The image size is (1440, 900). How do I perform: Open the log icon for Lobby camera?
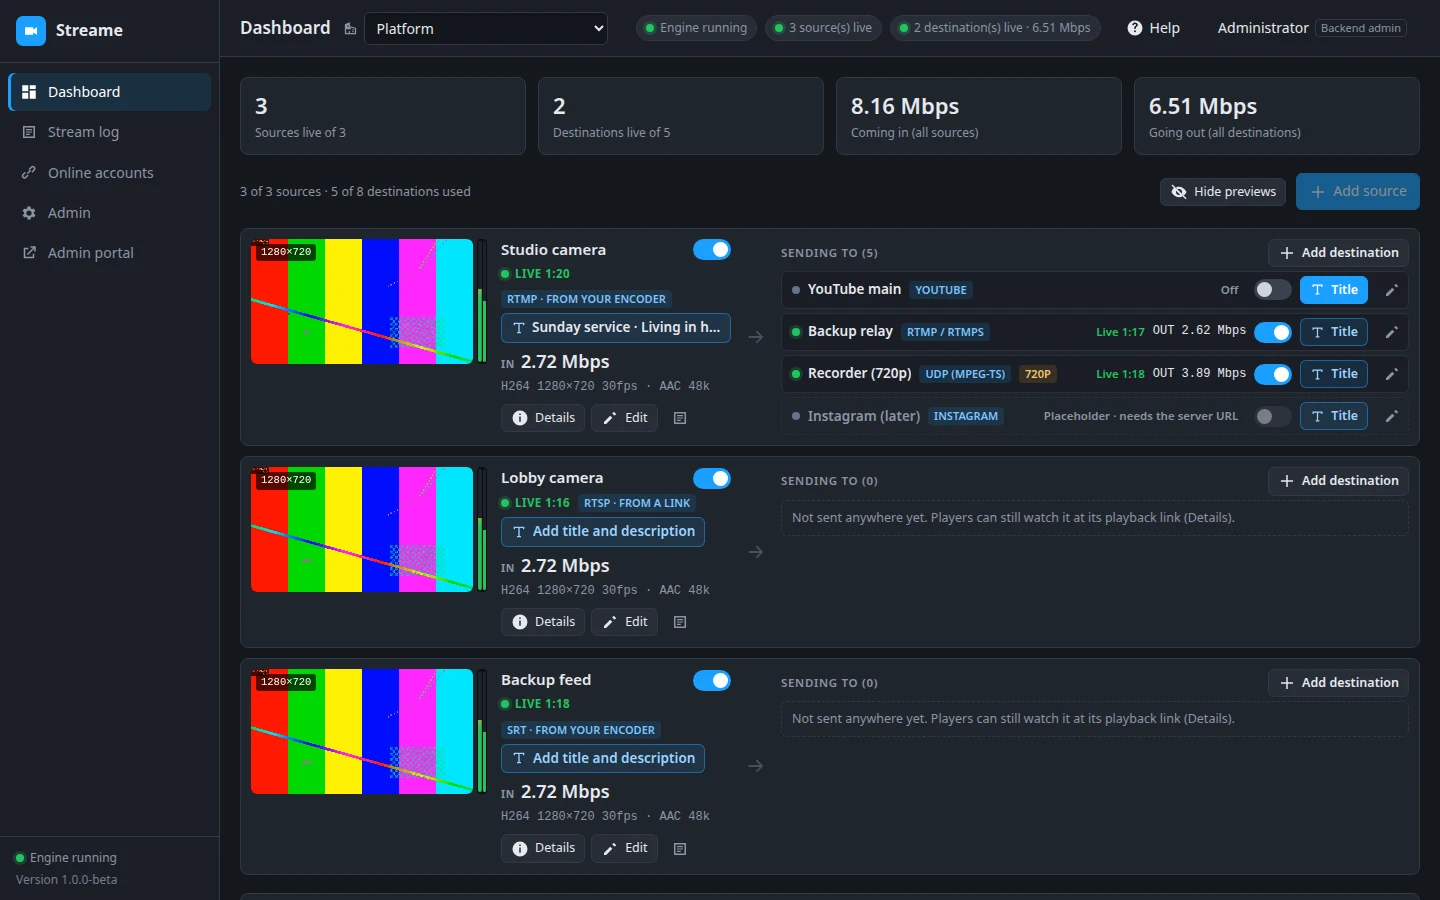(x=680, y=622)
